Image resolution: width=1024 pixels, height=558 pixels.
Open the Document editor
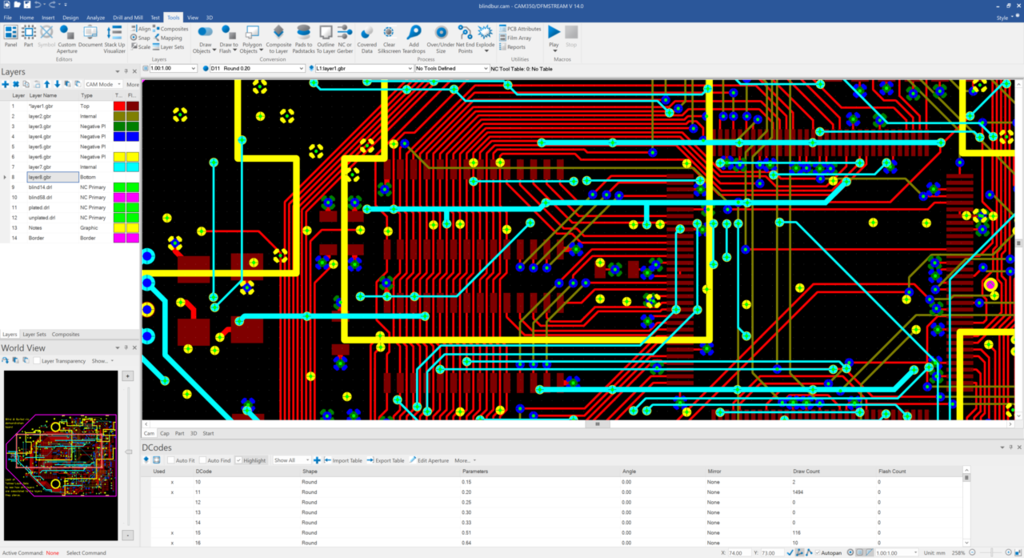click(x=90, y=37)
